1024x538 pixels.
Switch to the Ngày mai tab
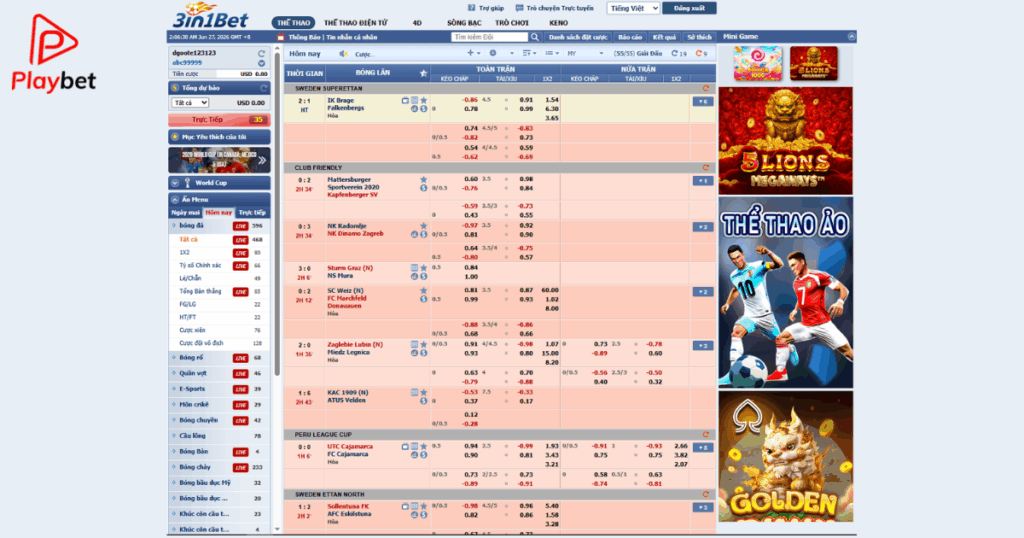185,212
